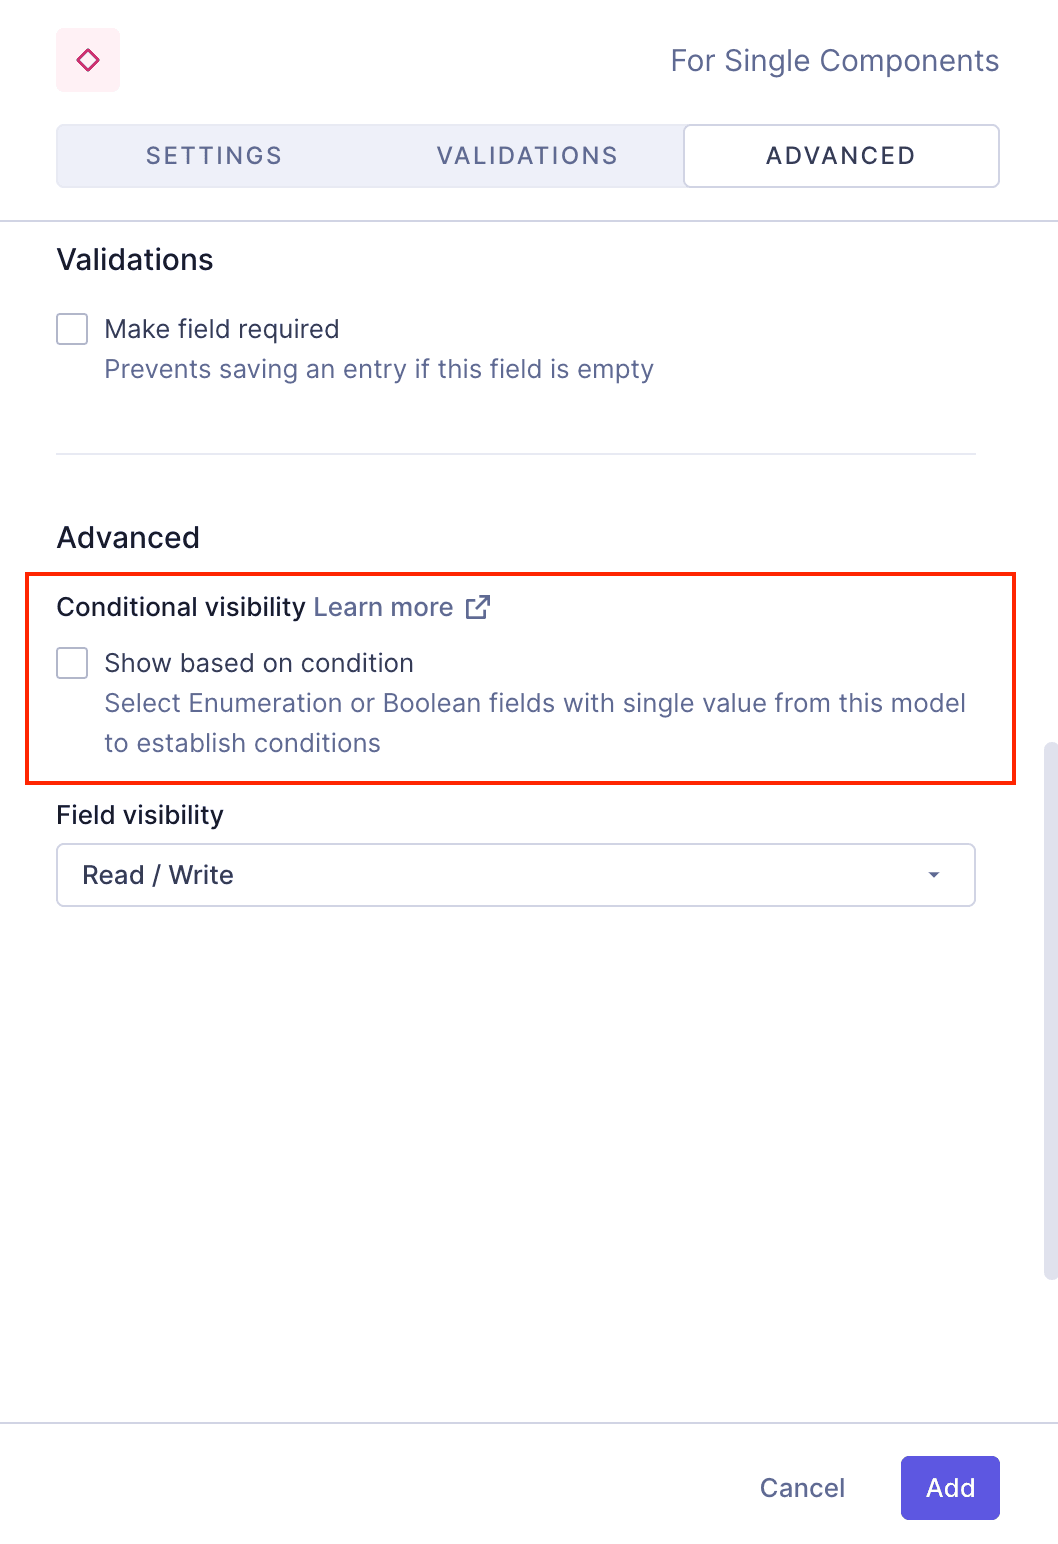Open the Read / Write visibility dropdown
The width and height of the screenshot is (1058, 1544).
coord(515,874)
